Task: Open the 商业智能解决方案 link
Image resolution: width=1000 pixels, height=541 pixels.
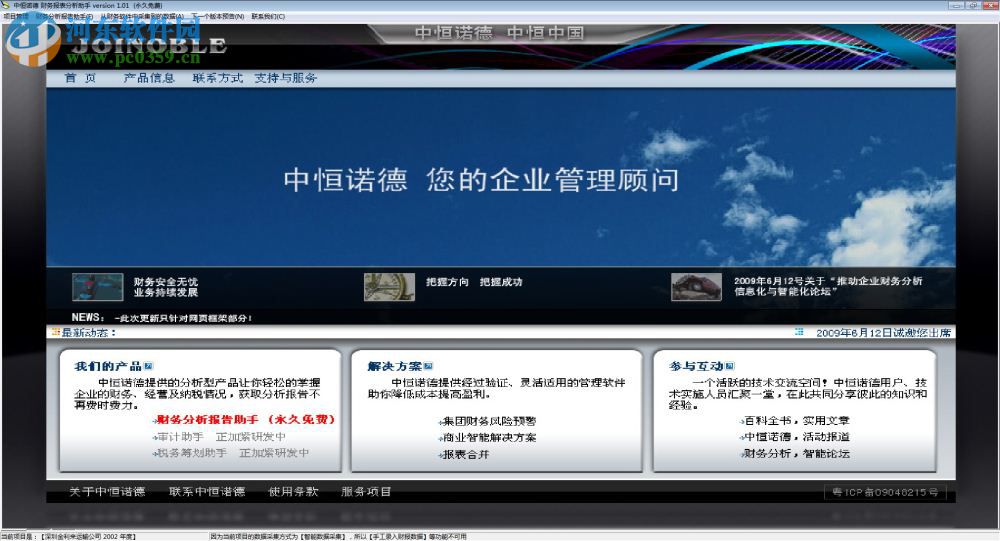Action: tap(488, 438)
